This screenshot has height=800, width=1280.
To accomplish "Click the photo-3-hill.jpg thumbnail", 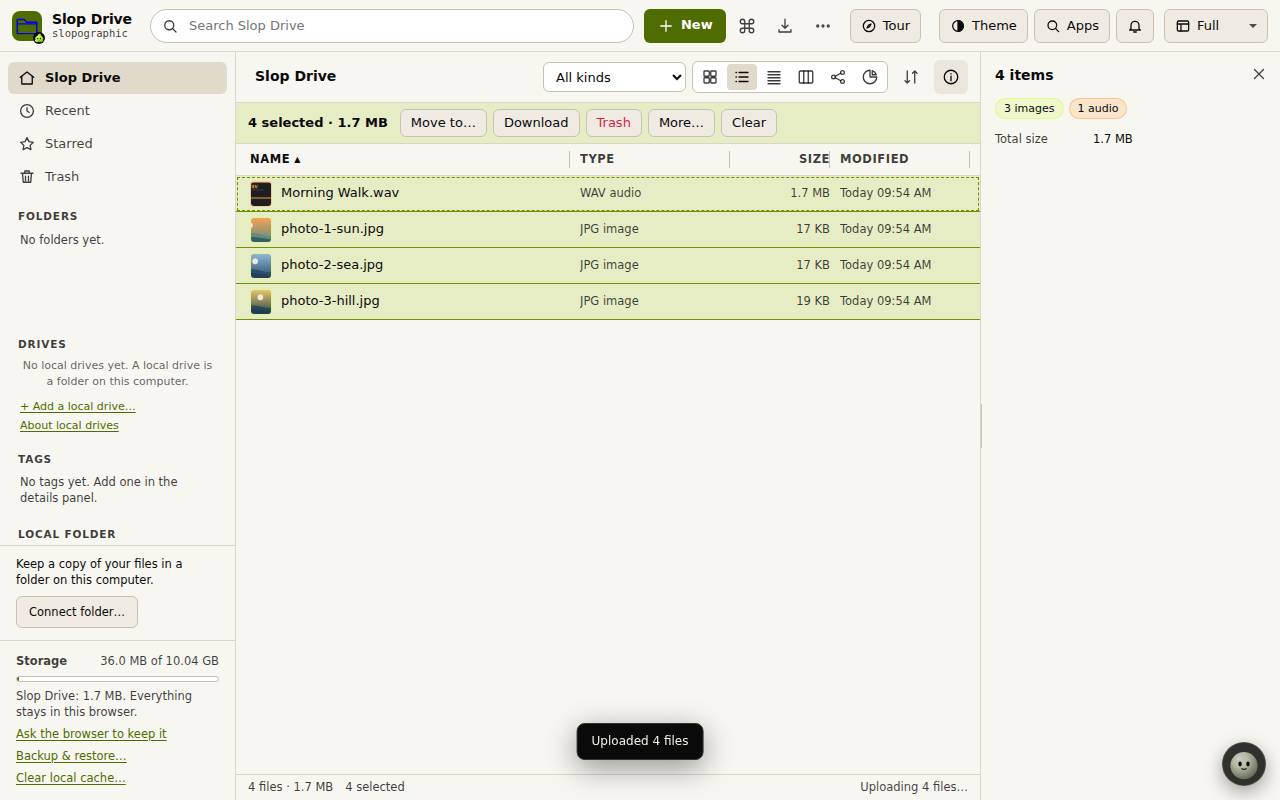I will tap(261, 301).
